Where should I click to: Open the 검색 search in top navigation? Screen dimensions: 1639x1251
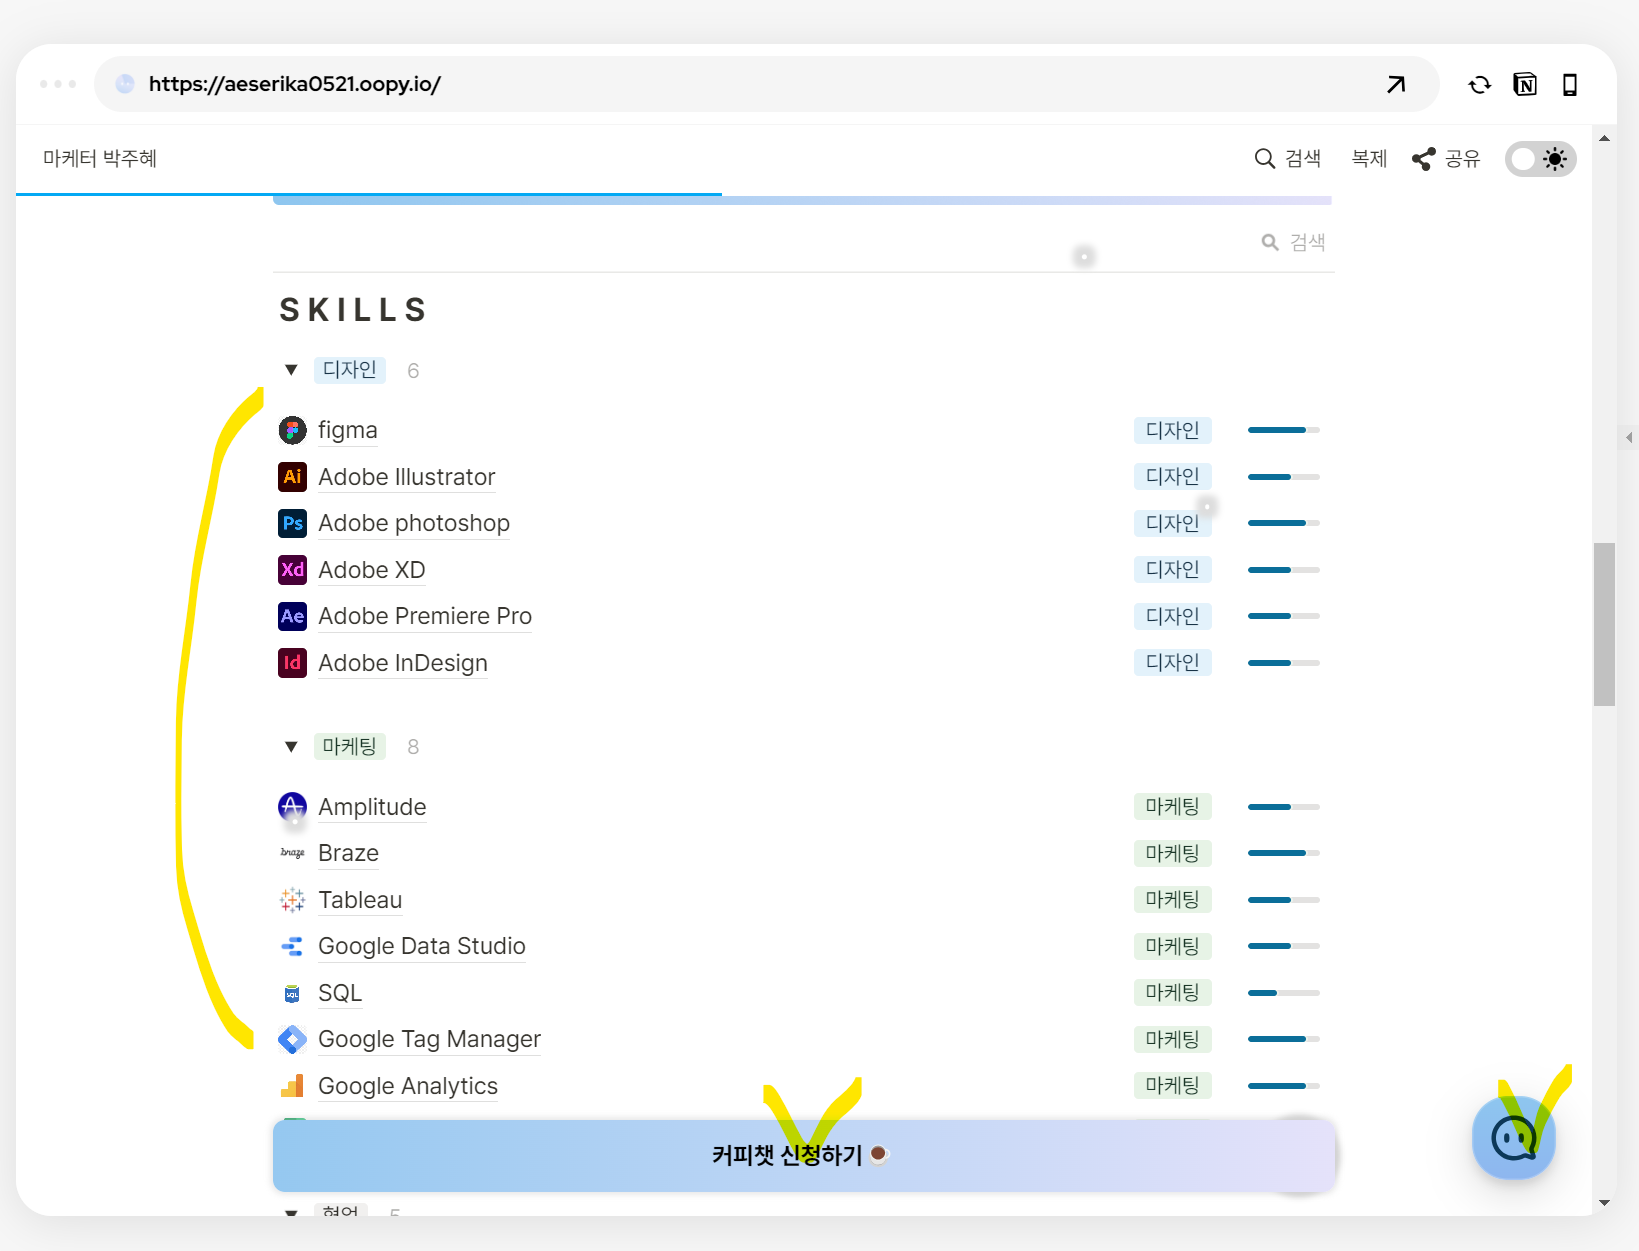[x=1288, y=159]
